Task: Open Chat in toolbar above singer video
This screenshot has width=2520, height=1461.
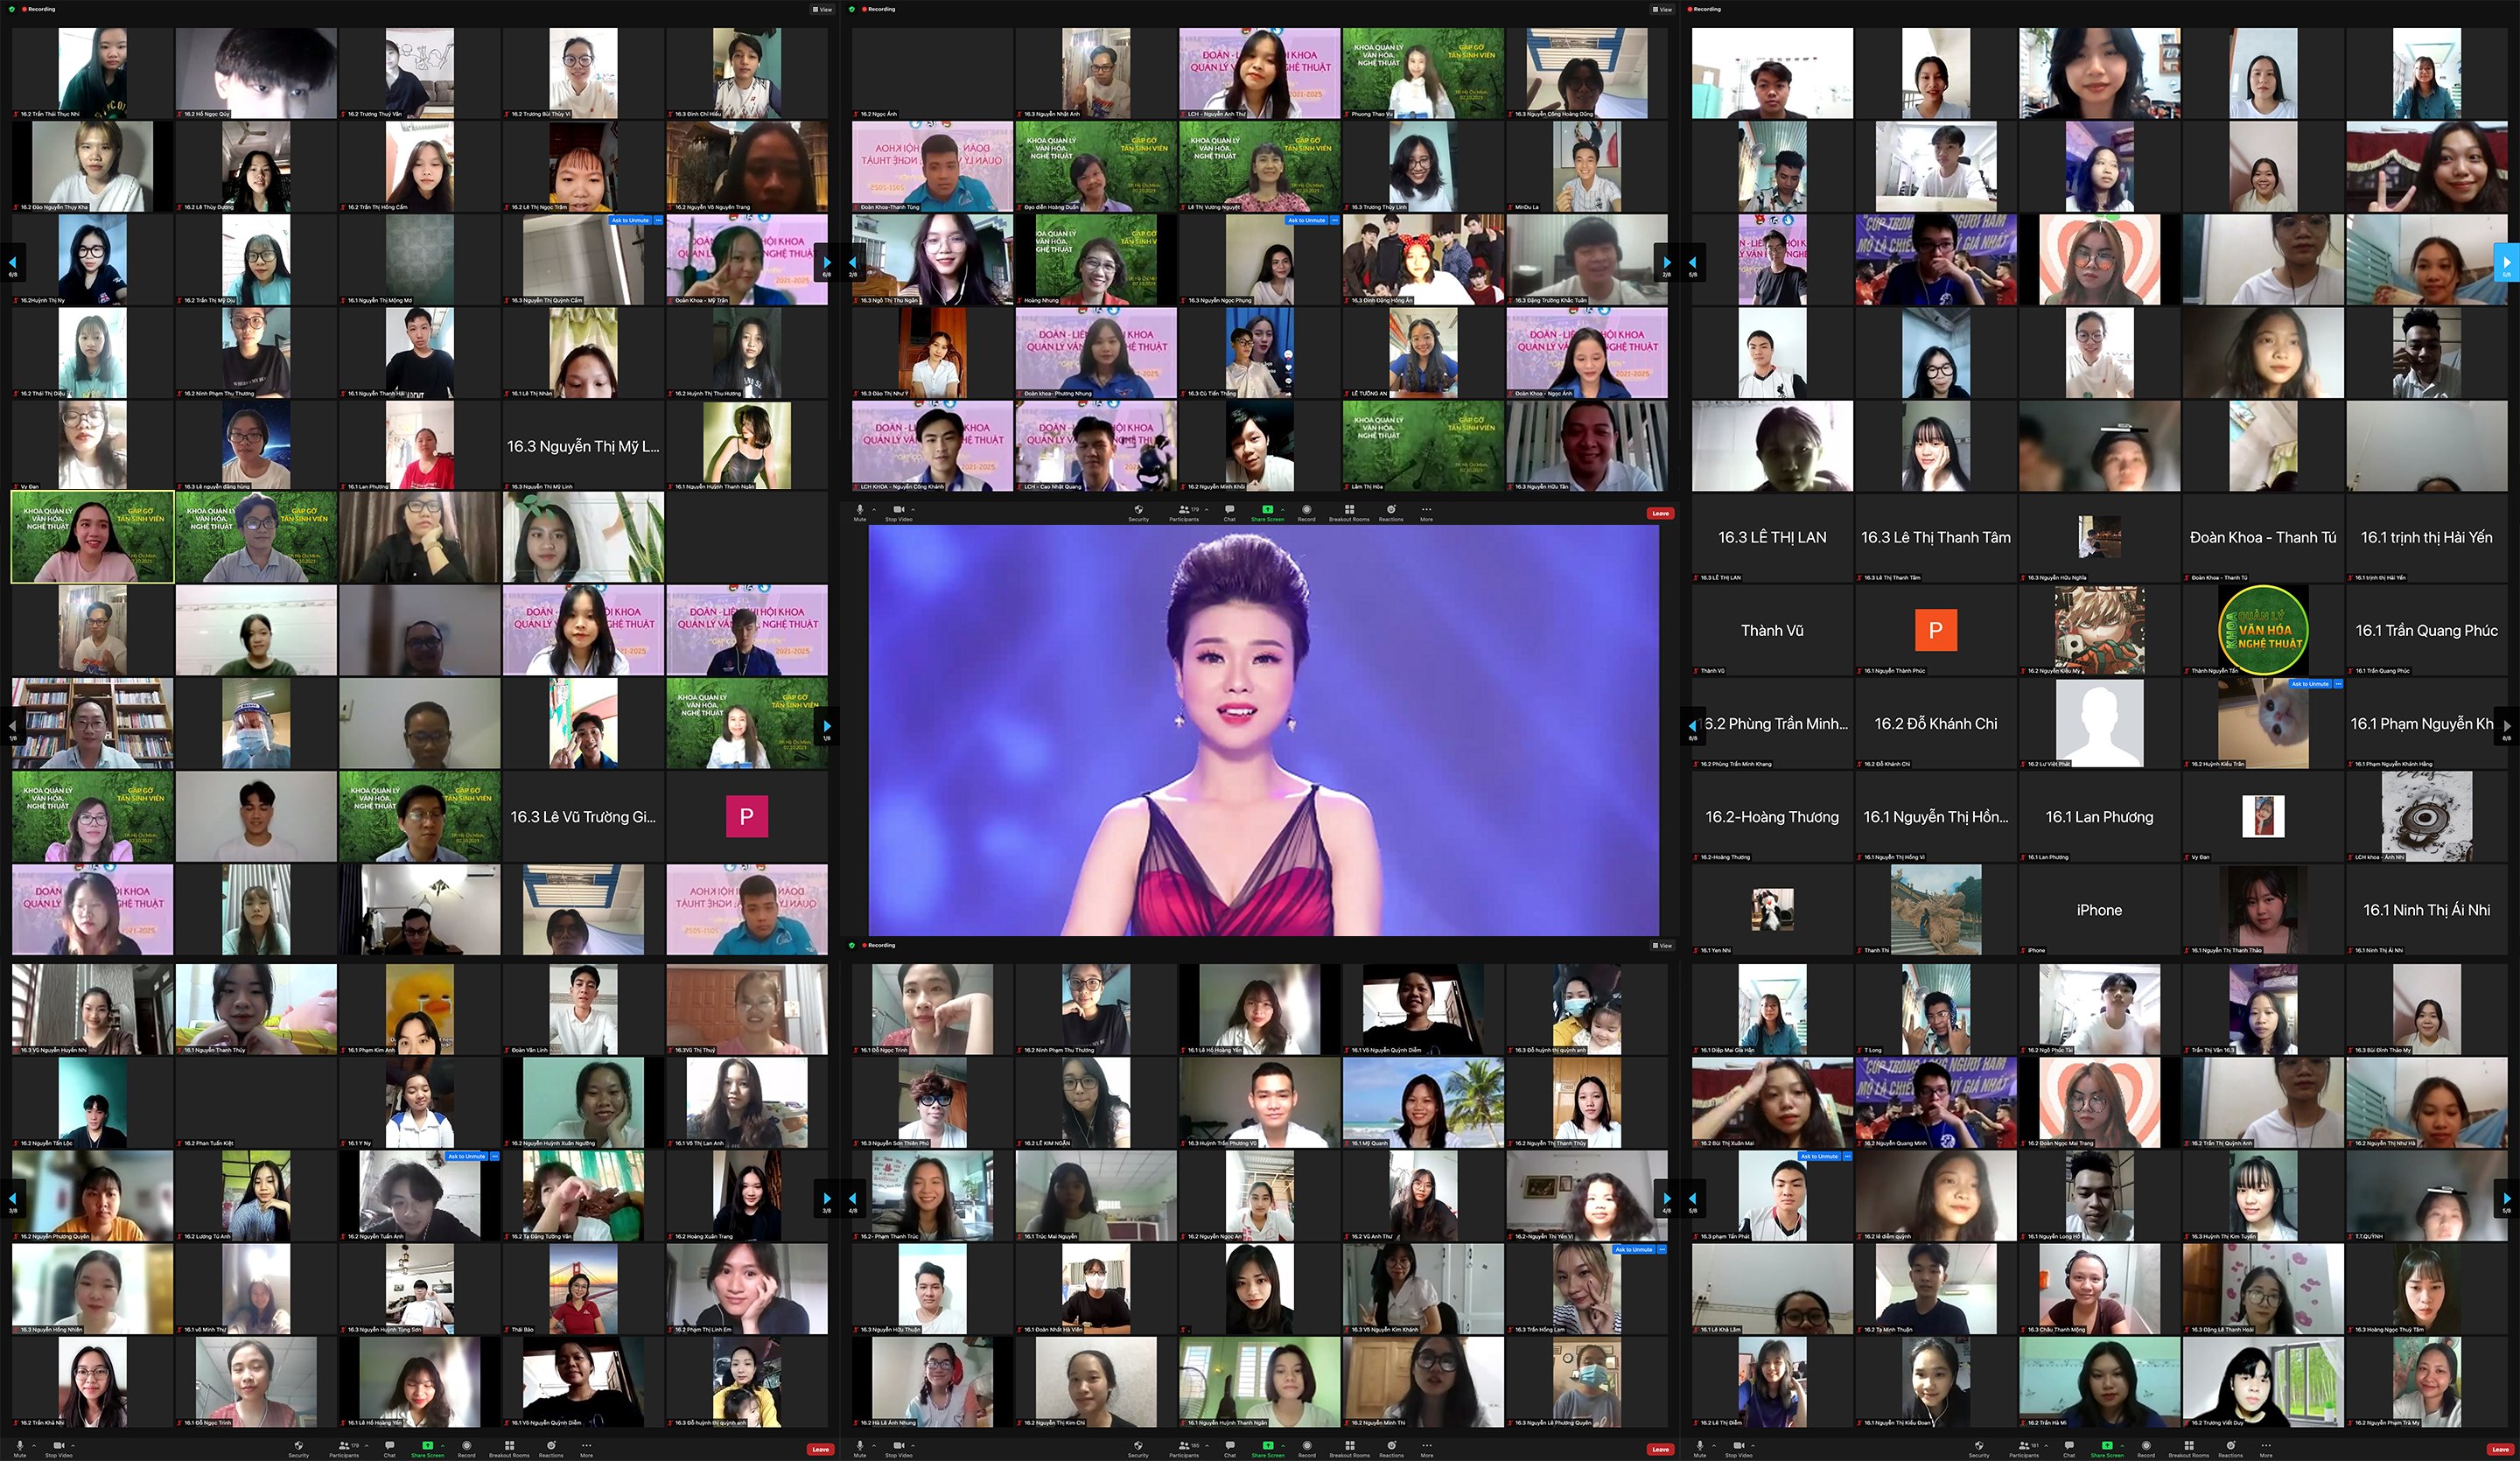Action: point(1229,511)
